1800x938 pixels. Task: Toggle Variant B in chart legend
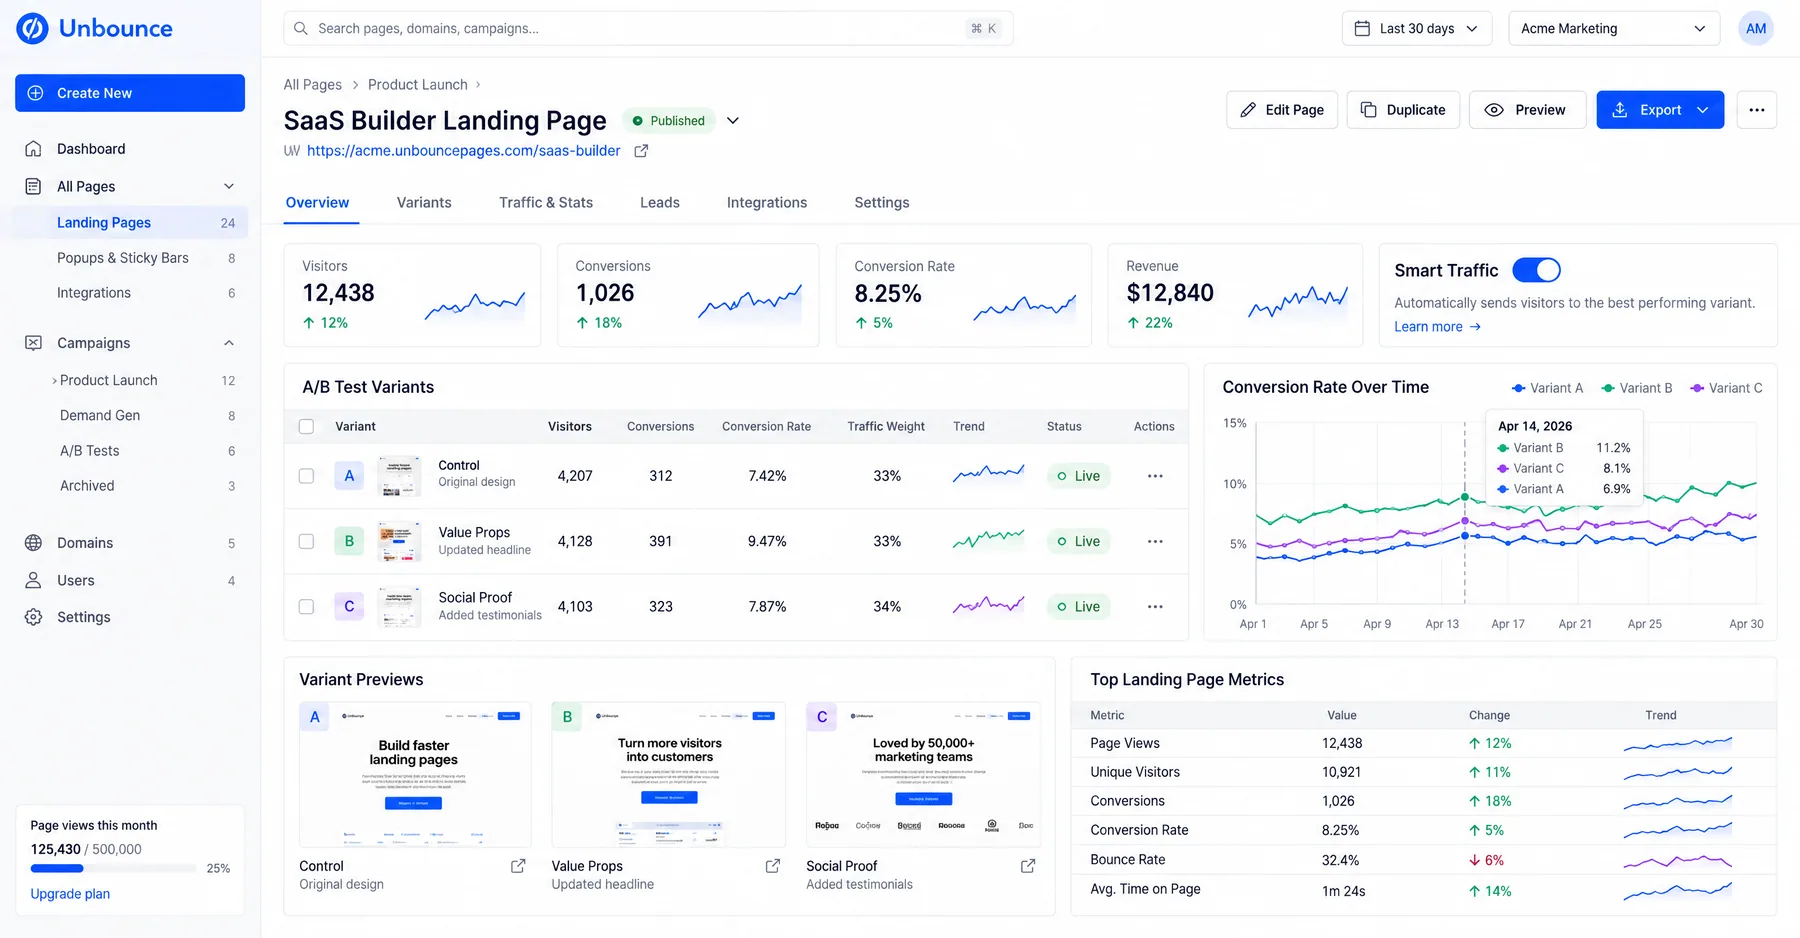click(x=1637, y=388)
